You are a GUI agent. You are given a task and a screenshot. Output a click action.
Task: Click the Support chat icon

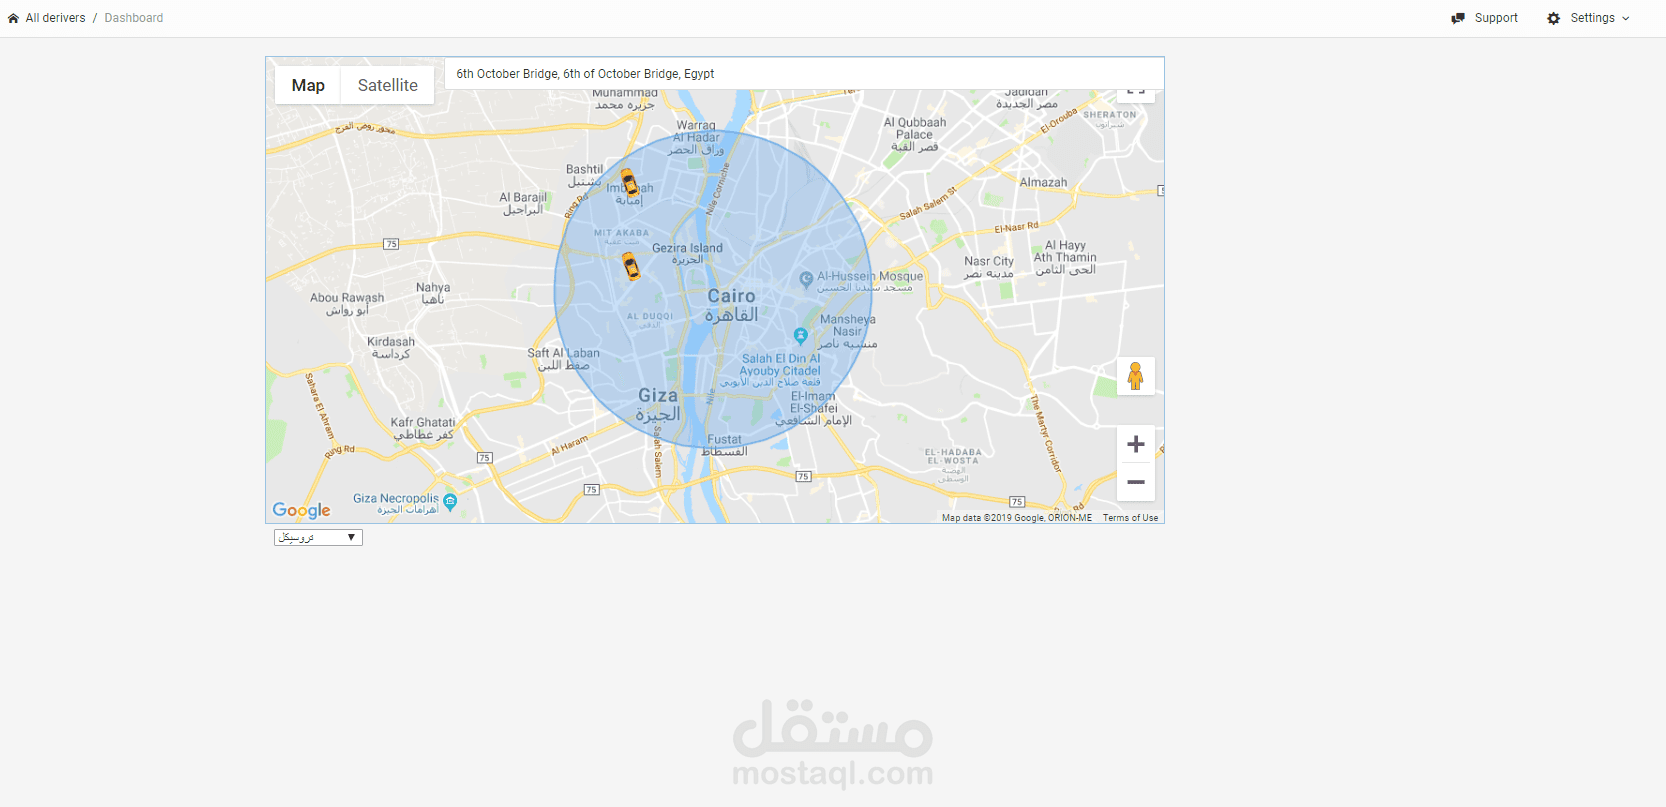point(1458,18)
